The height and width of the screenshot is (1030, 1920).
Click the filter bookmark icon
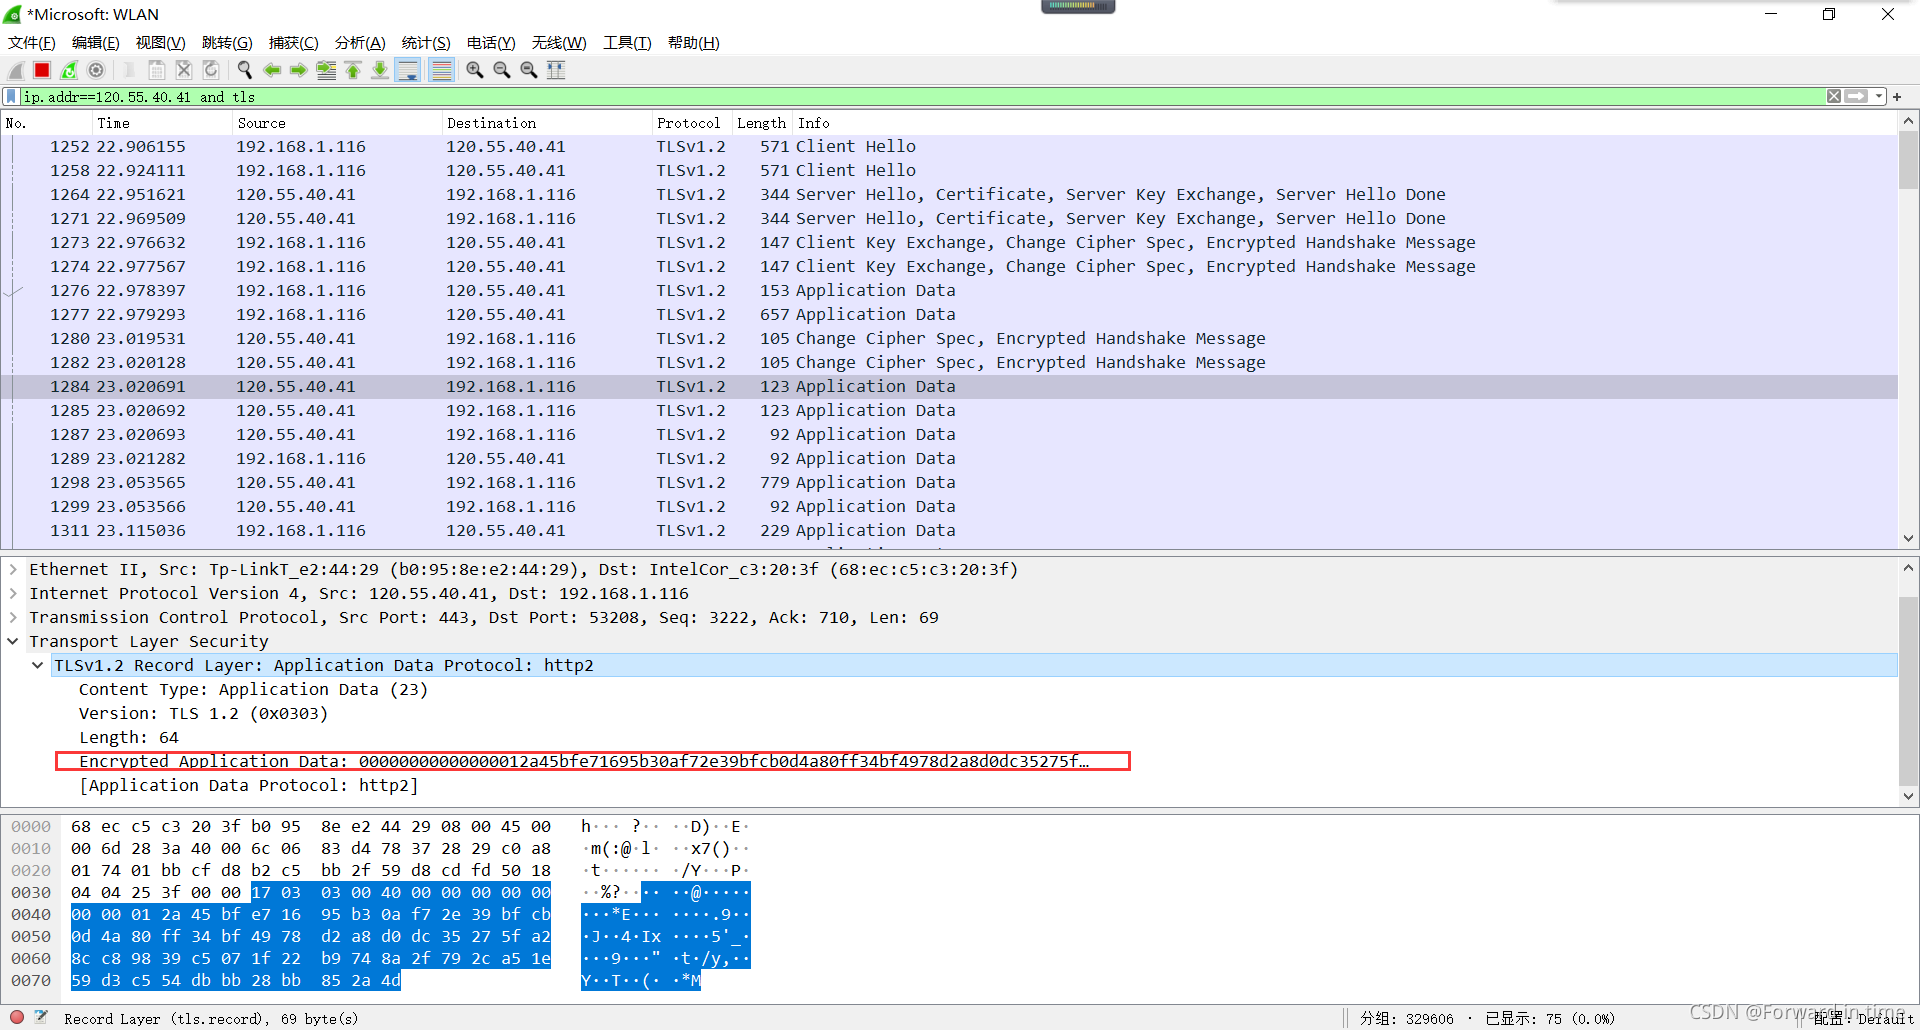[11, 97]
